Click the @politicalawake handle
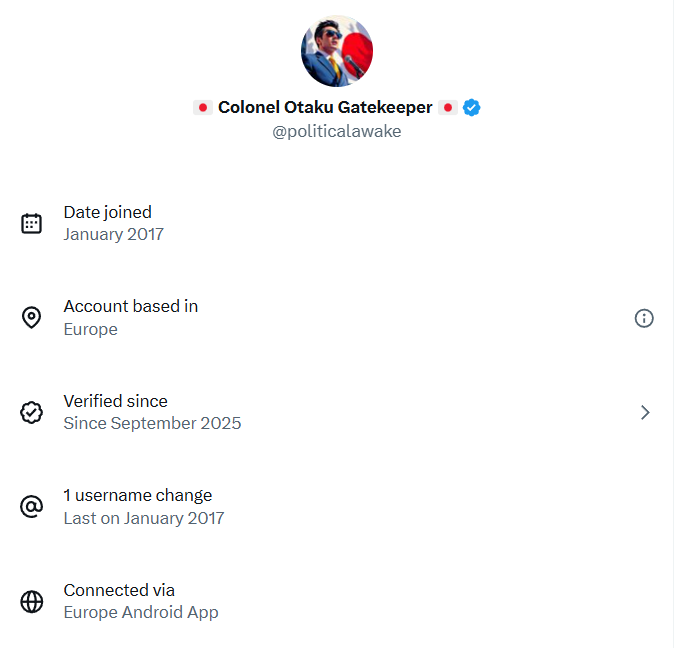The width and height of the screenshot is (690, 648). 337,131
